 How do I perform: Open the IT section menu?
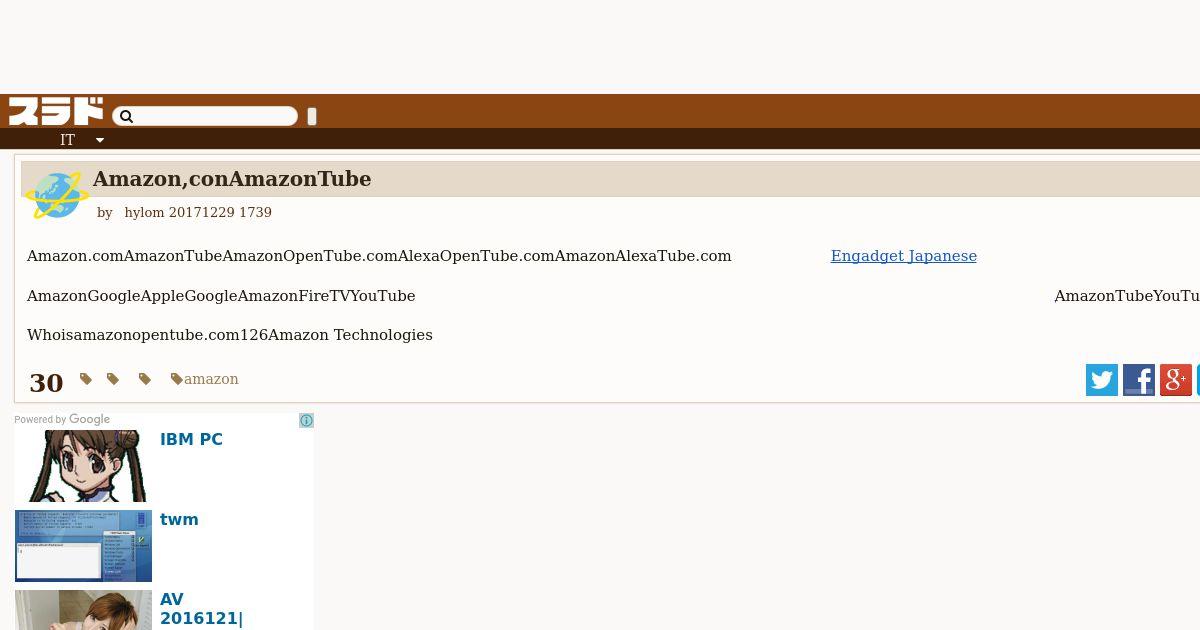pyautogui.click(x=67, y=140)
